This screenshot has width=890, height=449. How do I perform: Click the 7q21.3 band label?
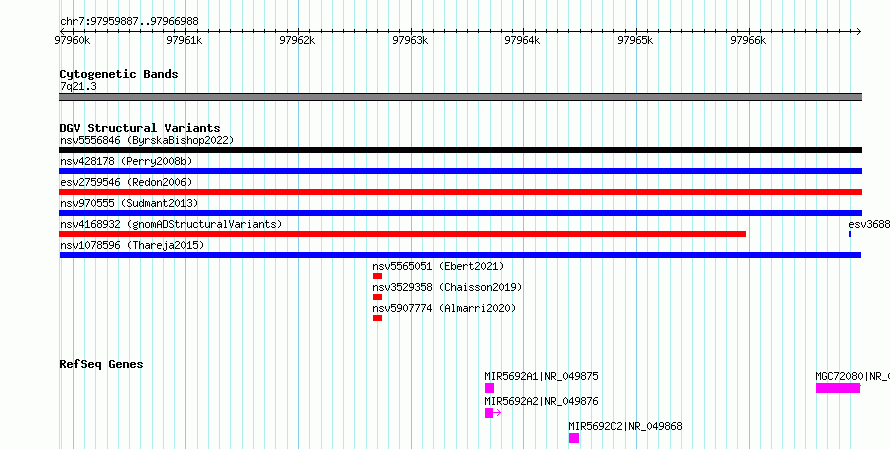click(x=78, y=86)
